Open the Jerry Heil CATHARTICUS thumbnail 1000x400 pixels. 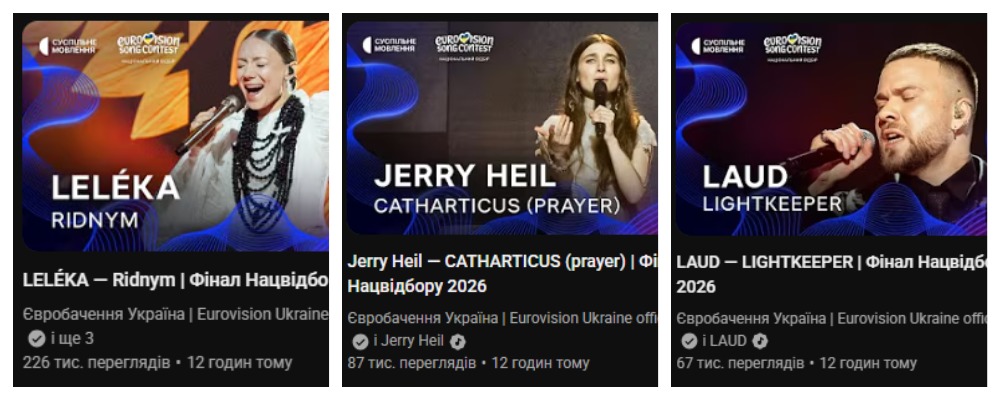pos(503,128)
